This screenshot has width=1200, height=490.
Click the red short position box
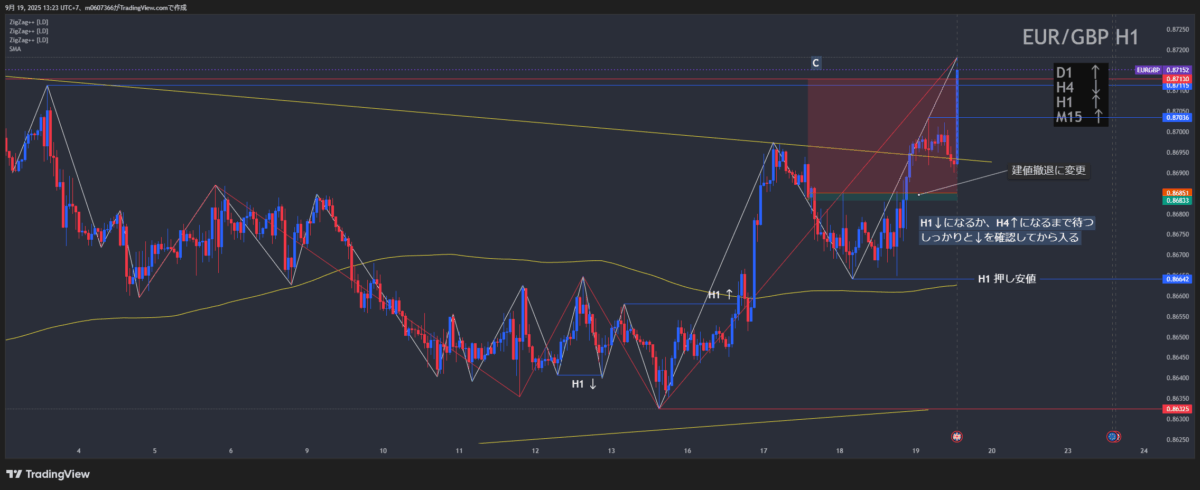tap(880, 135)
